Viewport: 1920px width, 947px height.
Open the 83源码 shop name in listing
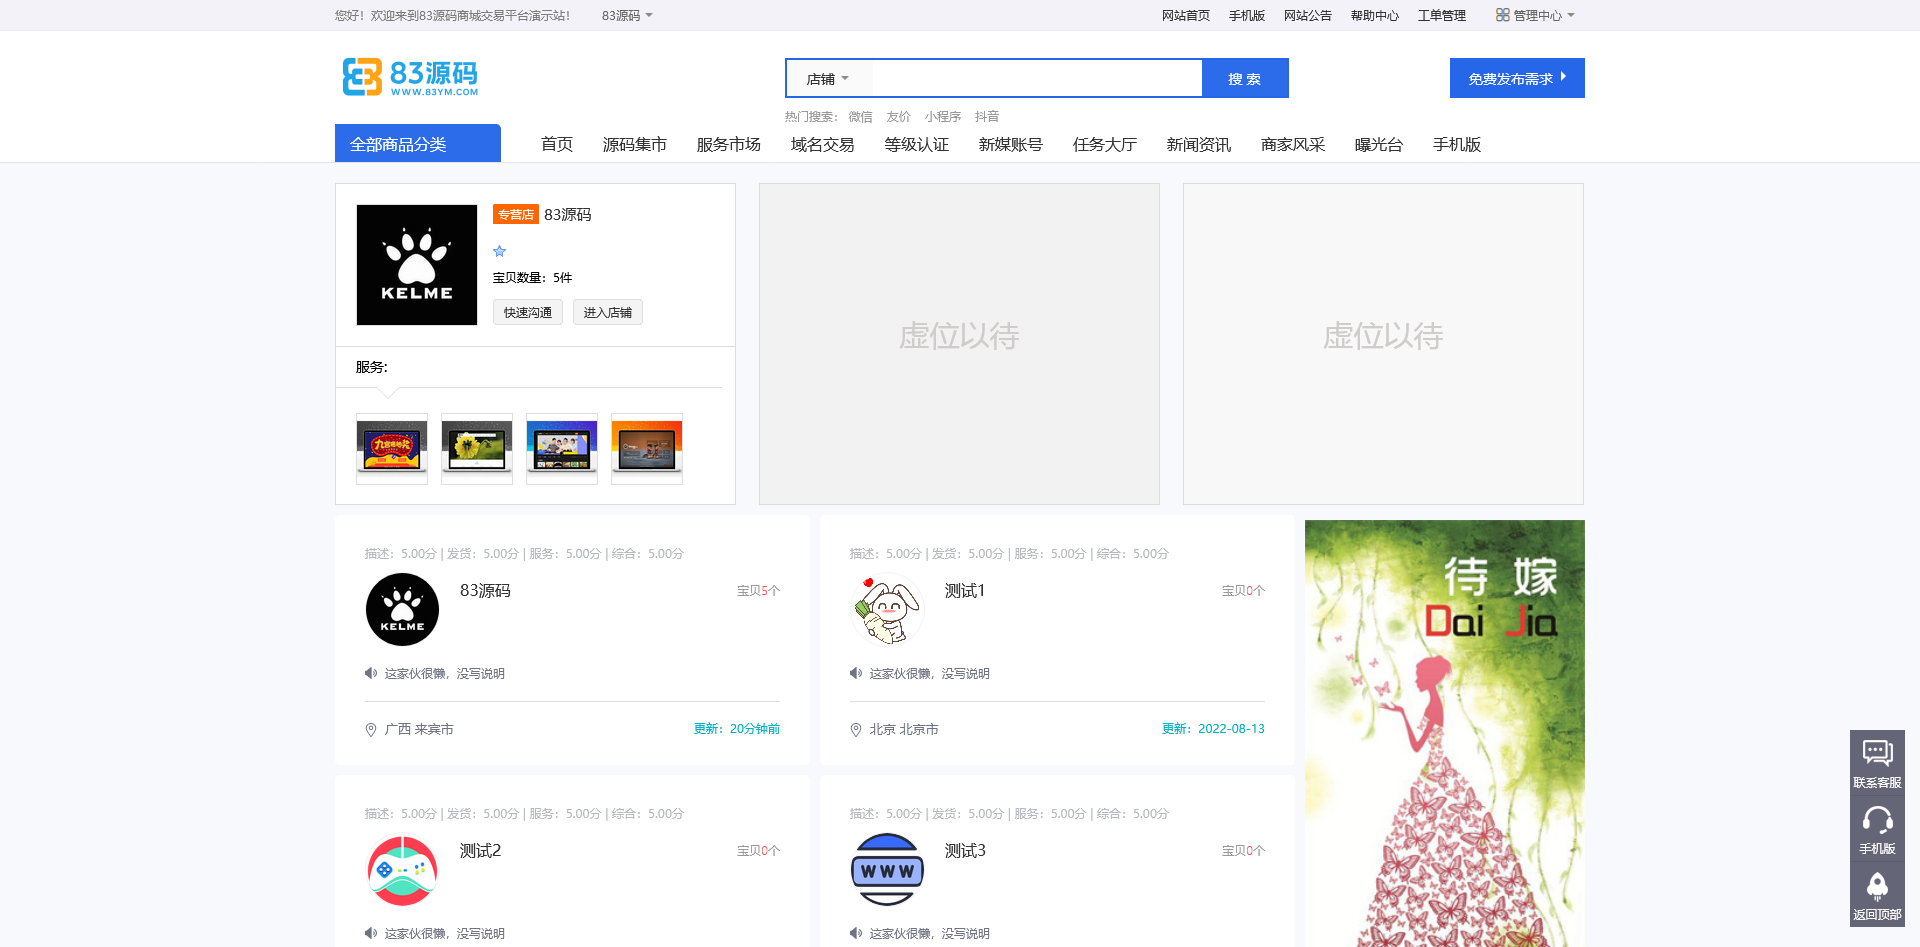[x=485, y=590]
